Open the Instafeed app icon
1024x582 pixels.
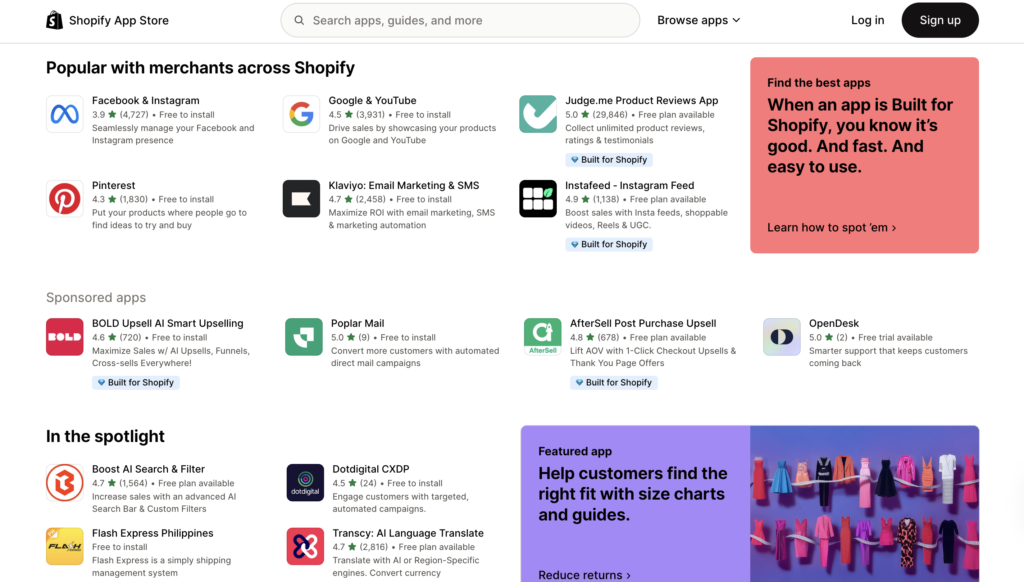coord(538,199)
